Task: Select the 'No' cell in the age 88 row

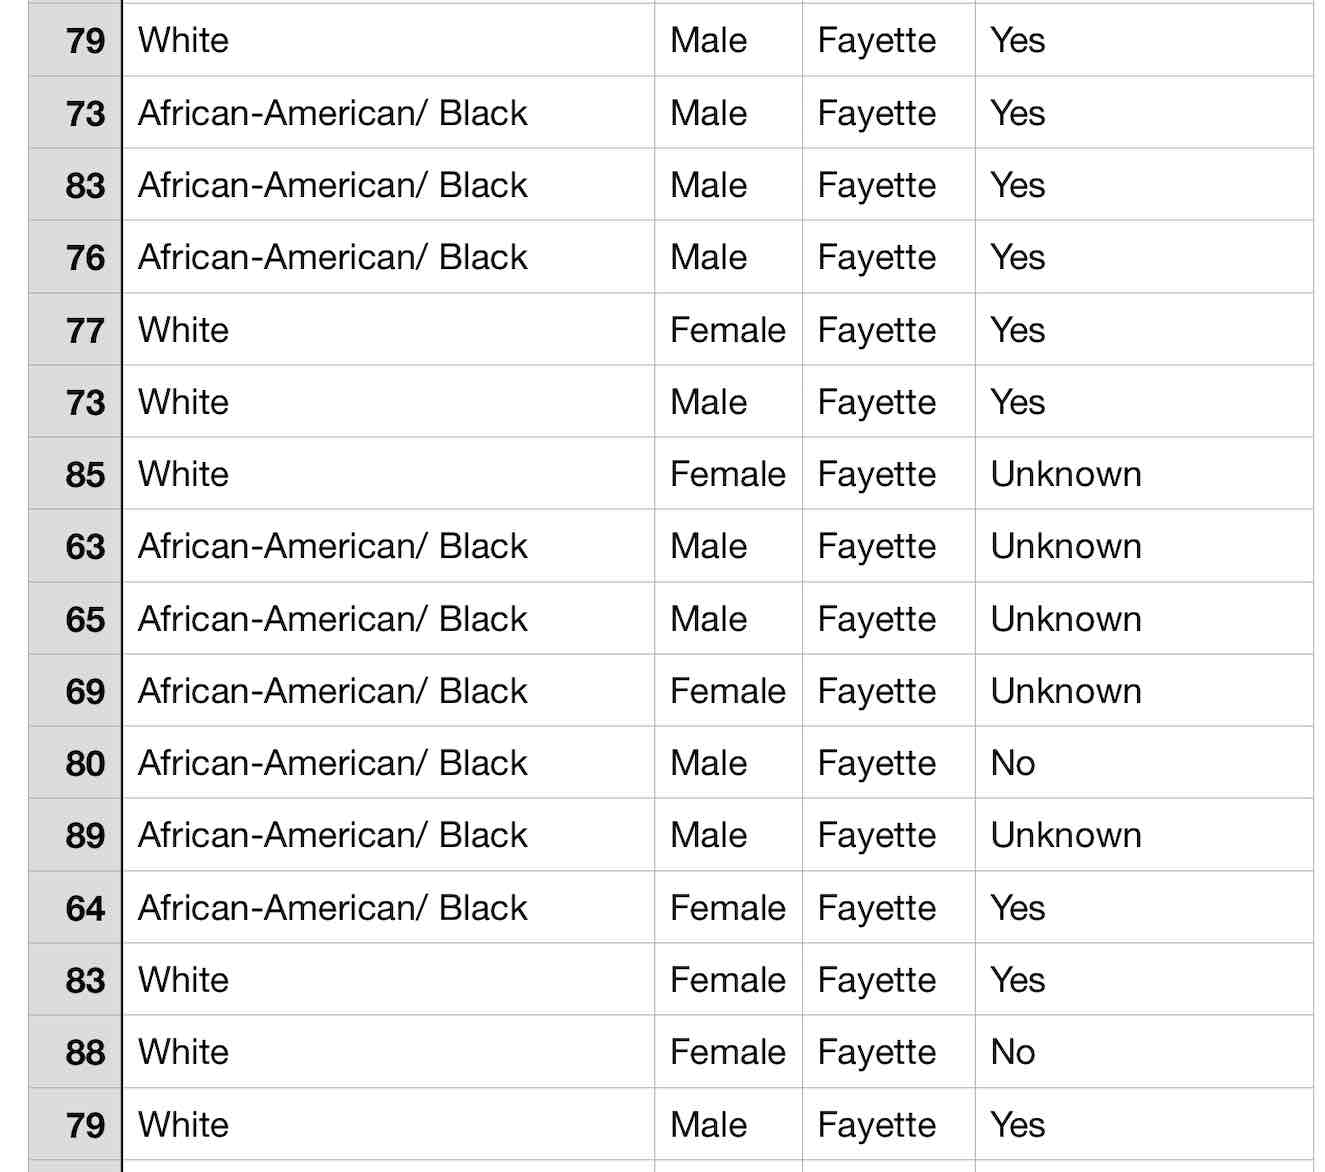Action: coord(1013,1052)
